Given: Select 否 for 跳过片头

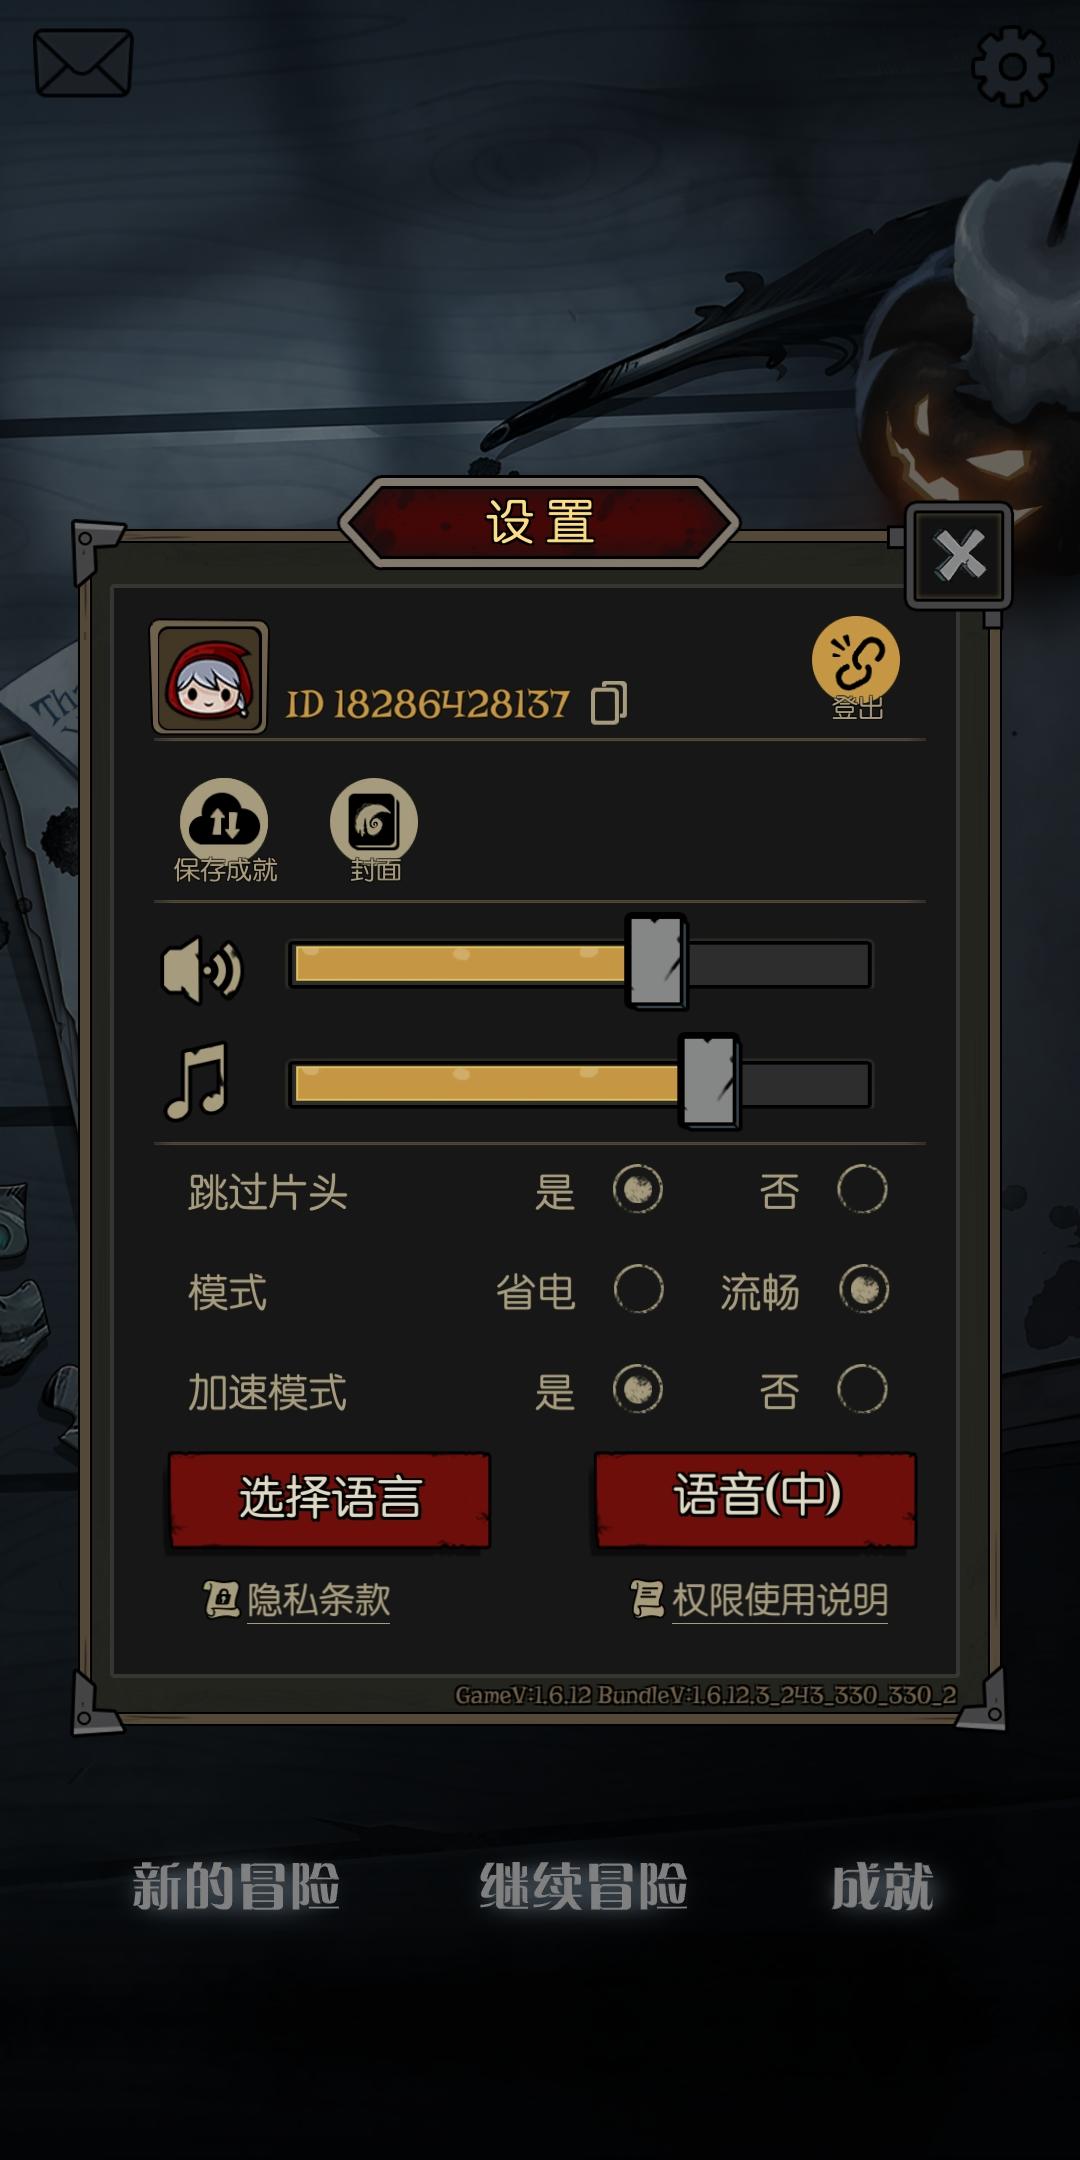Looking at the screenshot, I should coord(862,1189).
